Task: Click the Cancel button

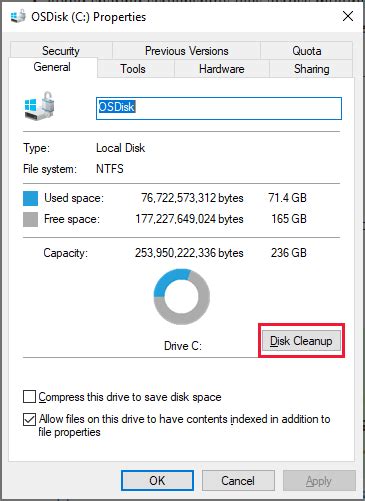Action: [x=238, y=480]
